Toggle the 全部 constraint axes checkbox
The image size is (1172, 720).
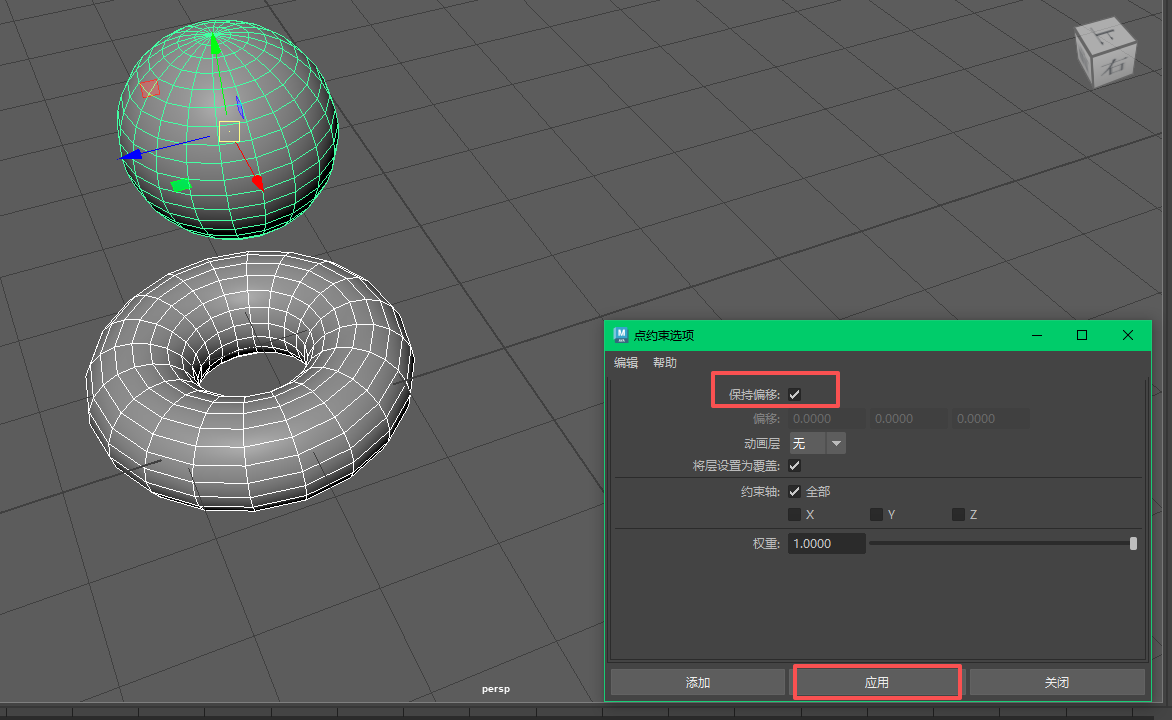click(795, 491)
